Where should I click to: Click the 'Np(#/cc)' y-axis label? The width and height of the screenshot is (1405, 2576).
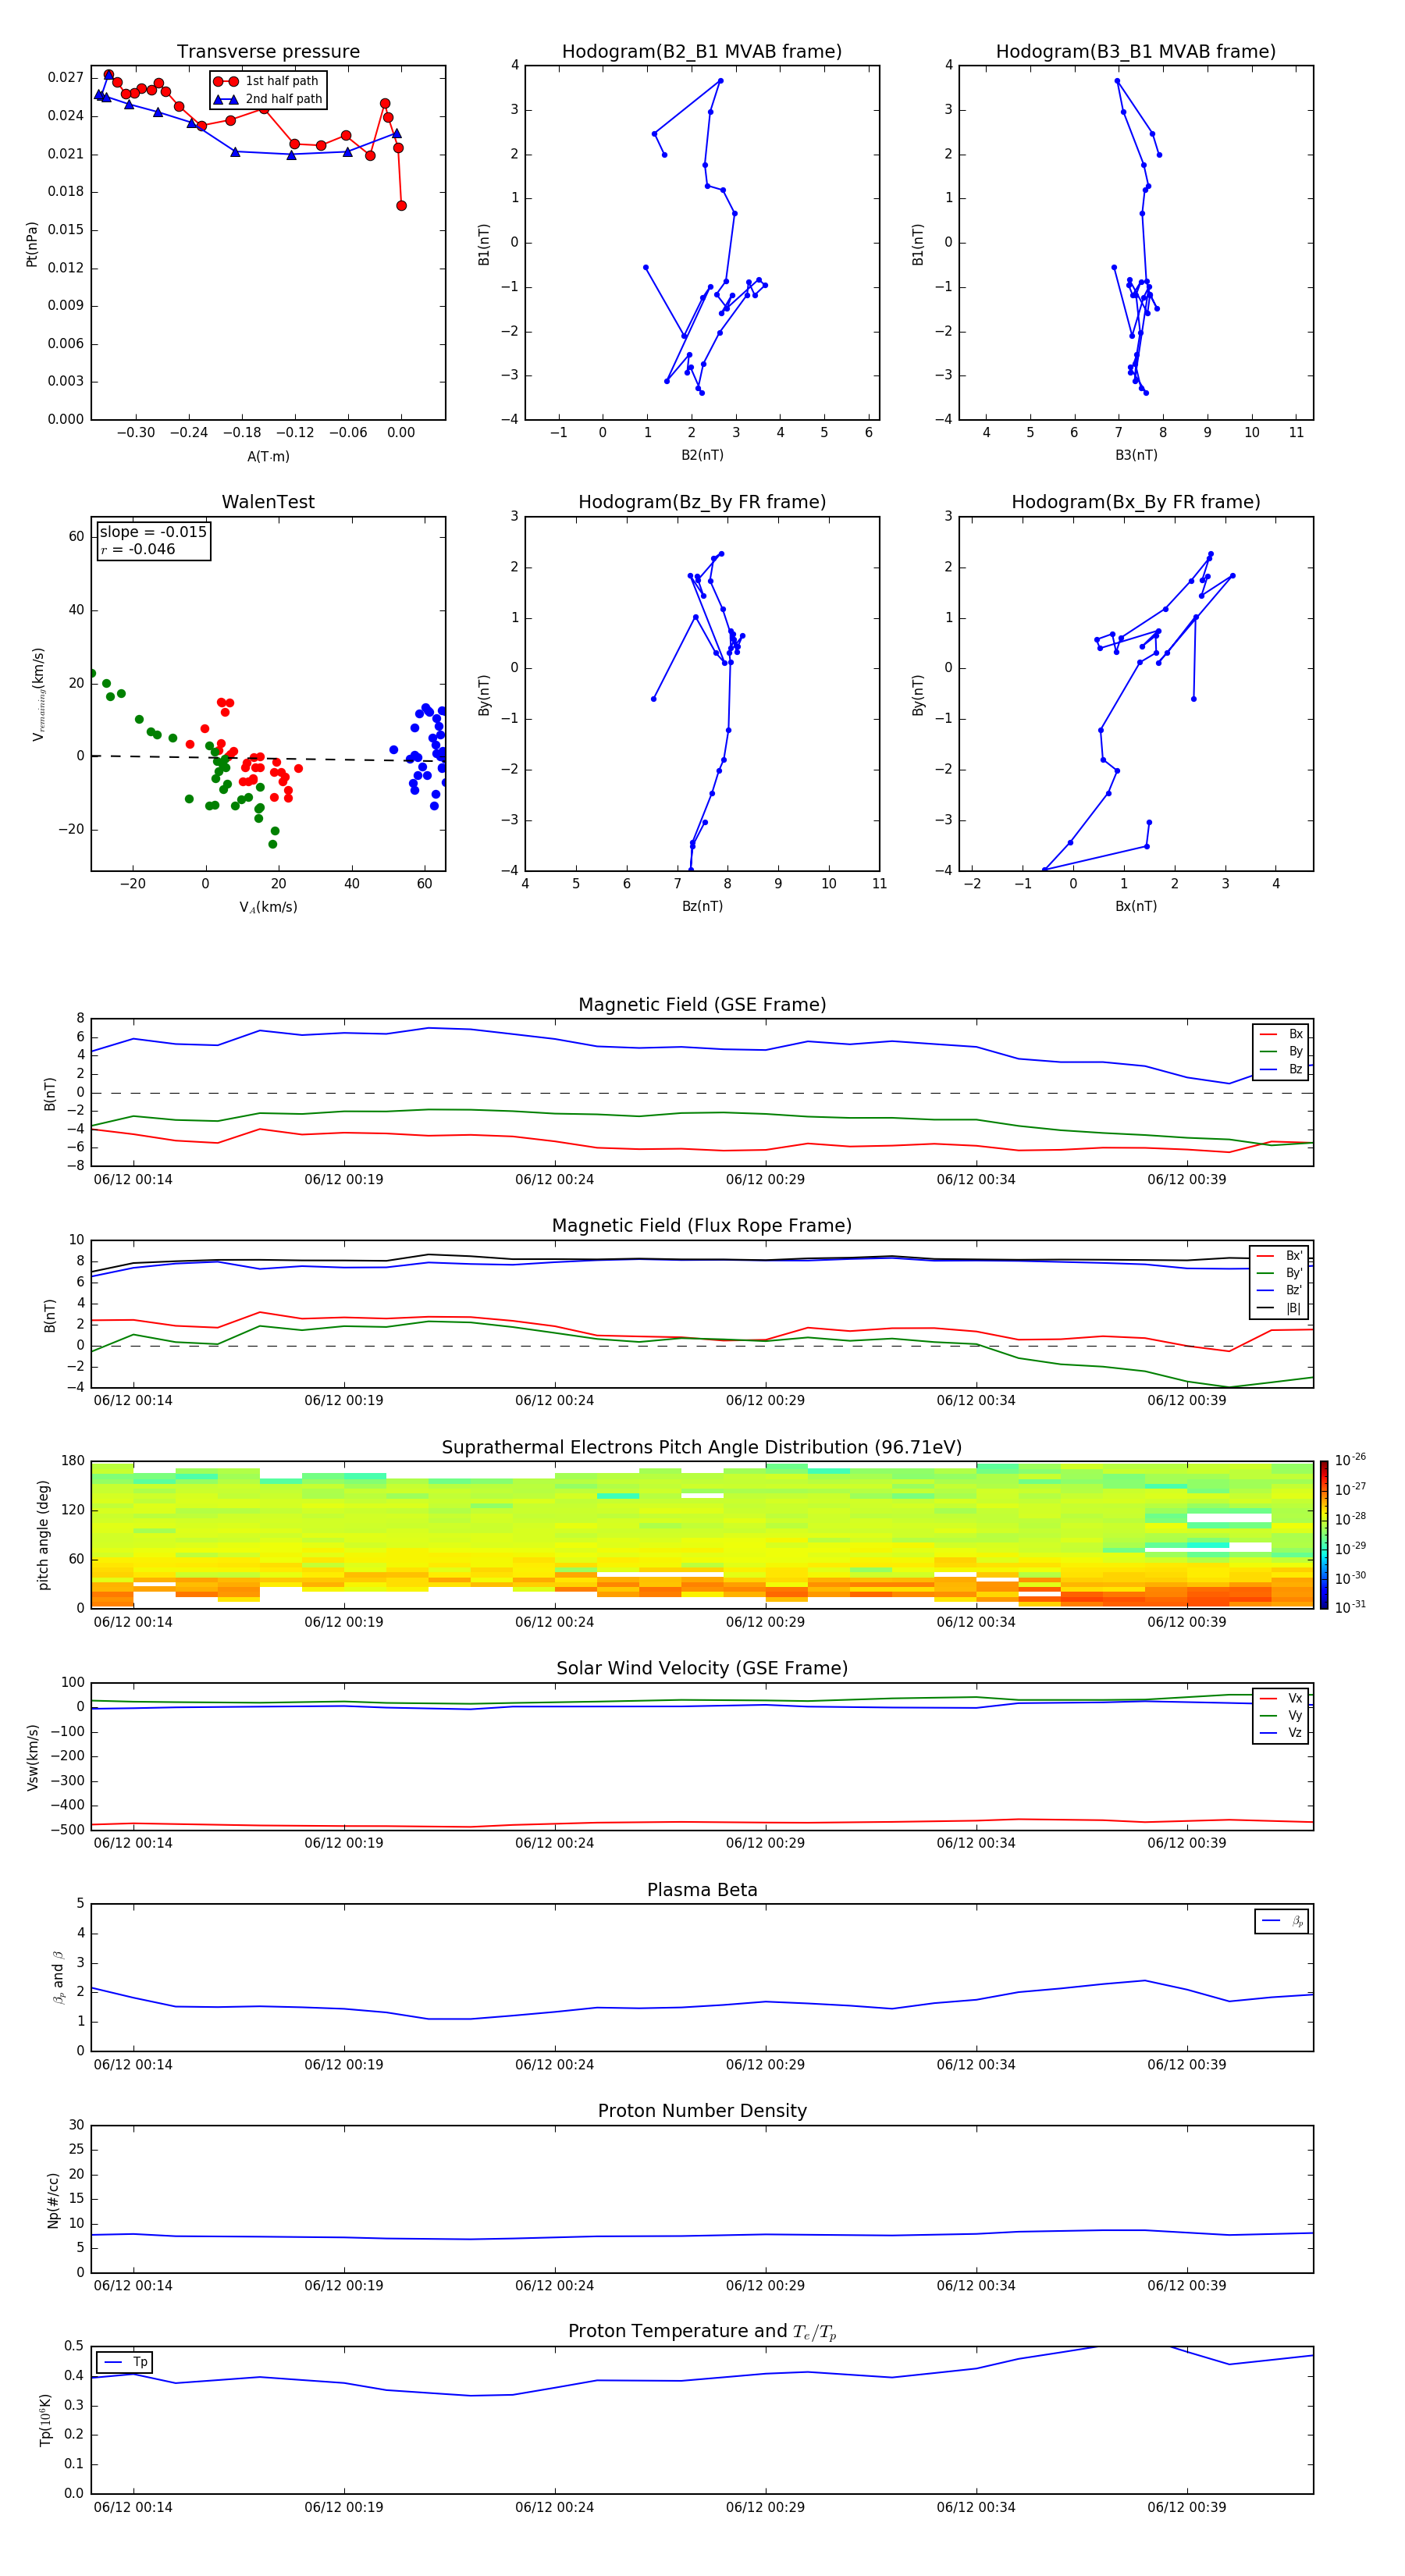coord(53,2200)
